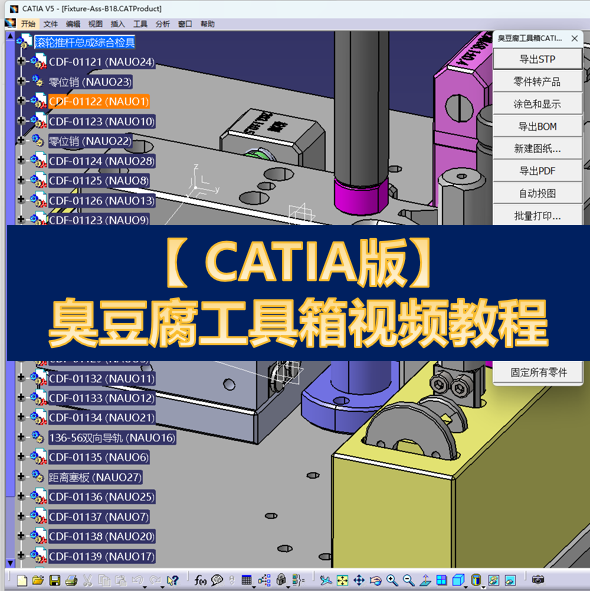
Task: Click the Print icon
Action: [x=71, y=580]
